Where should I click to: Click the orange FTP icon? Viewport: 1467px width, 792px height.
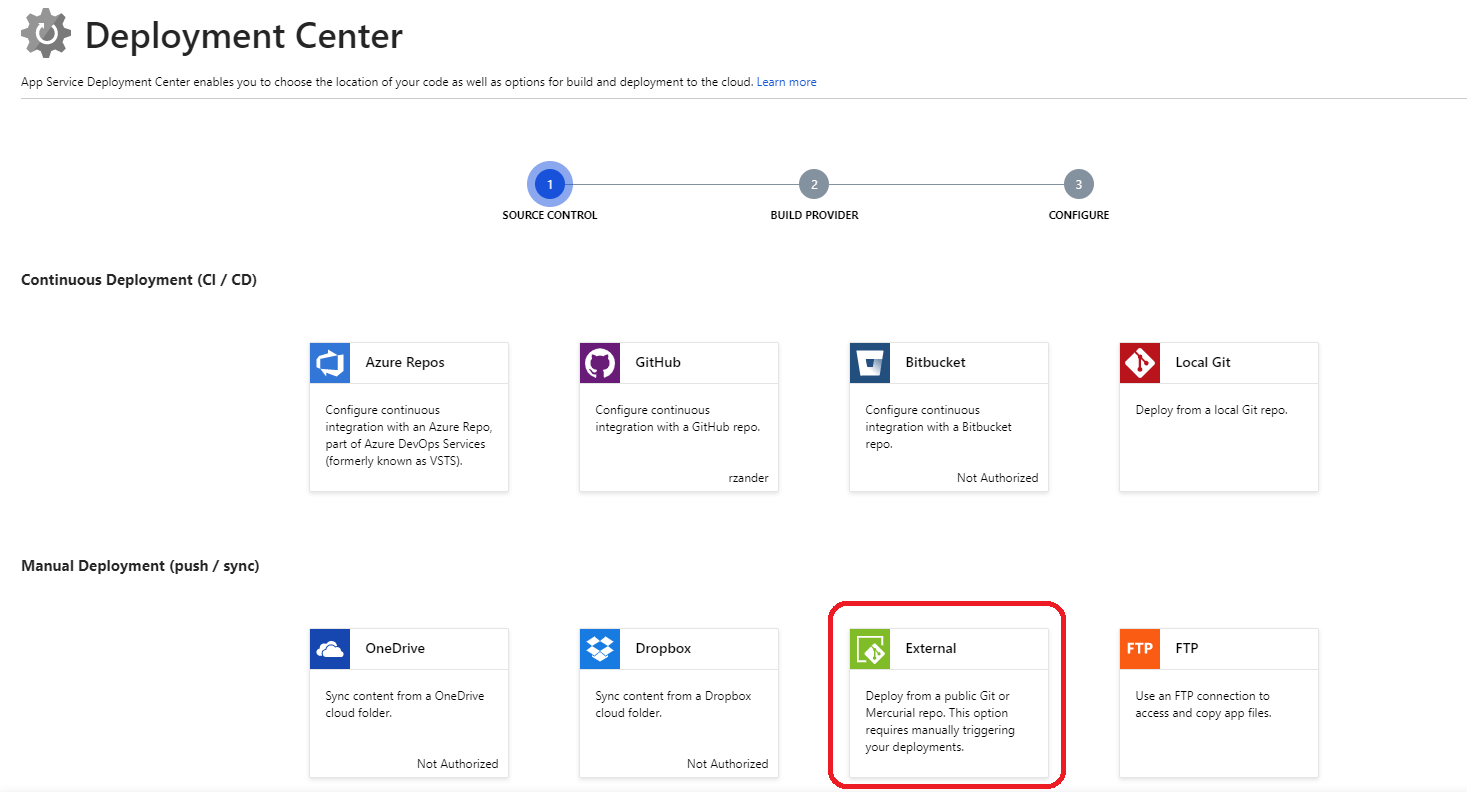tap(1140, 649)
